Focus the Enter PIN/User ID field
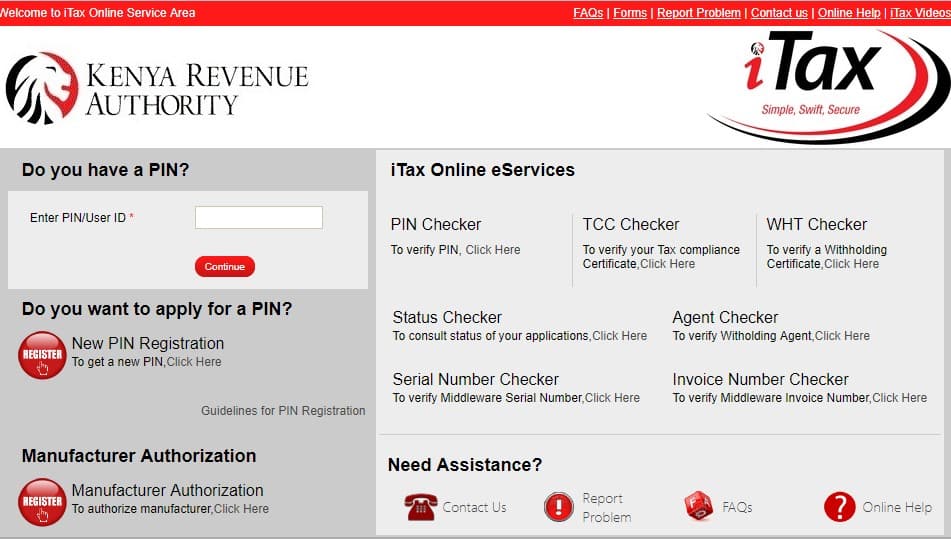The image size is (951, 540). 259,218
